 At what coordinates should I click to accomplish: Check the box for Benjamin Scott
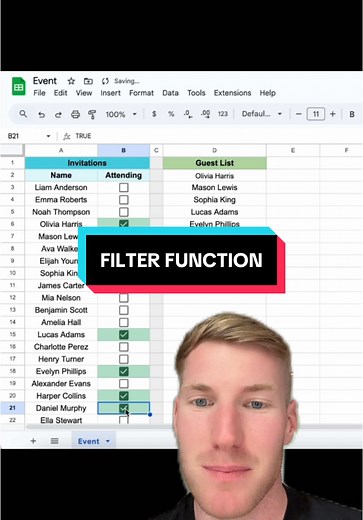point(124,310)
